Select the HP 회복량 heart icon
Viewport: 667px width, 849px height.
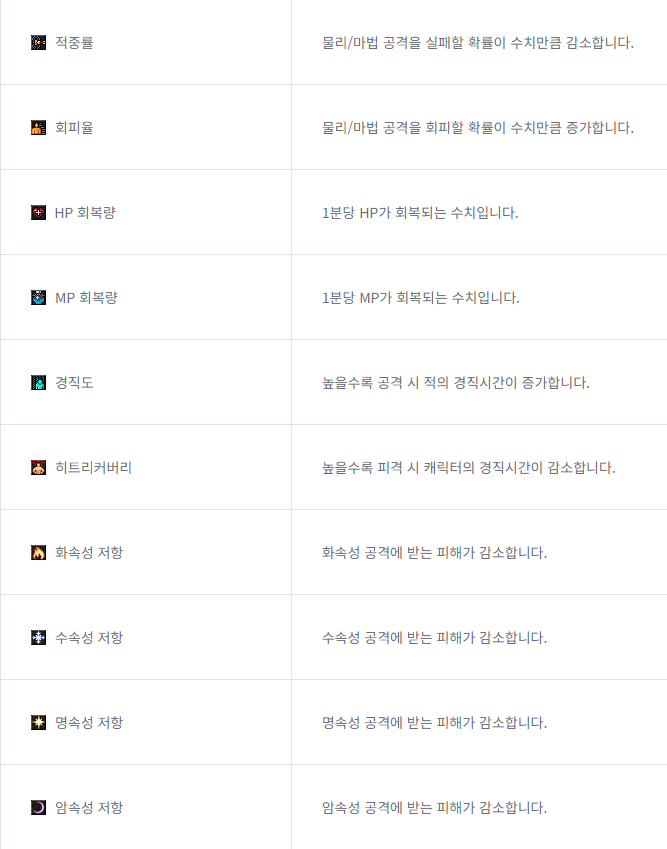coord(38,212)
